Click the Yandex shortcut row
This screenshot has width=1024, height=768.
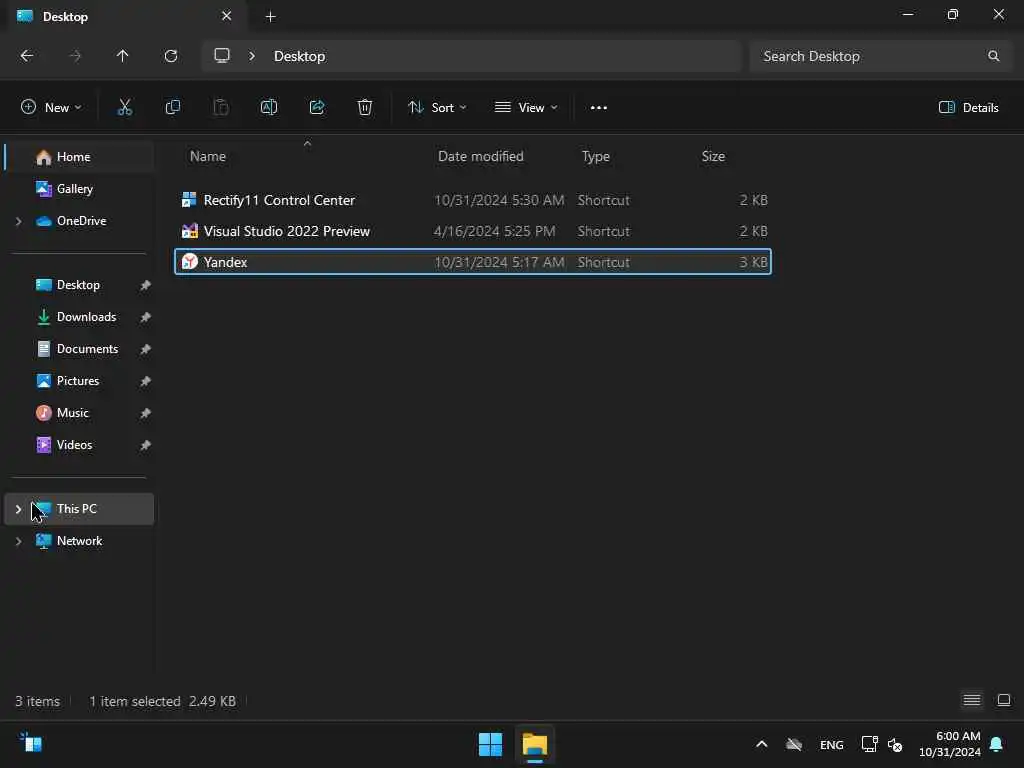point(473,262)
